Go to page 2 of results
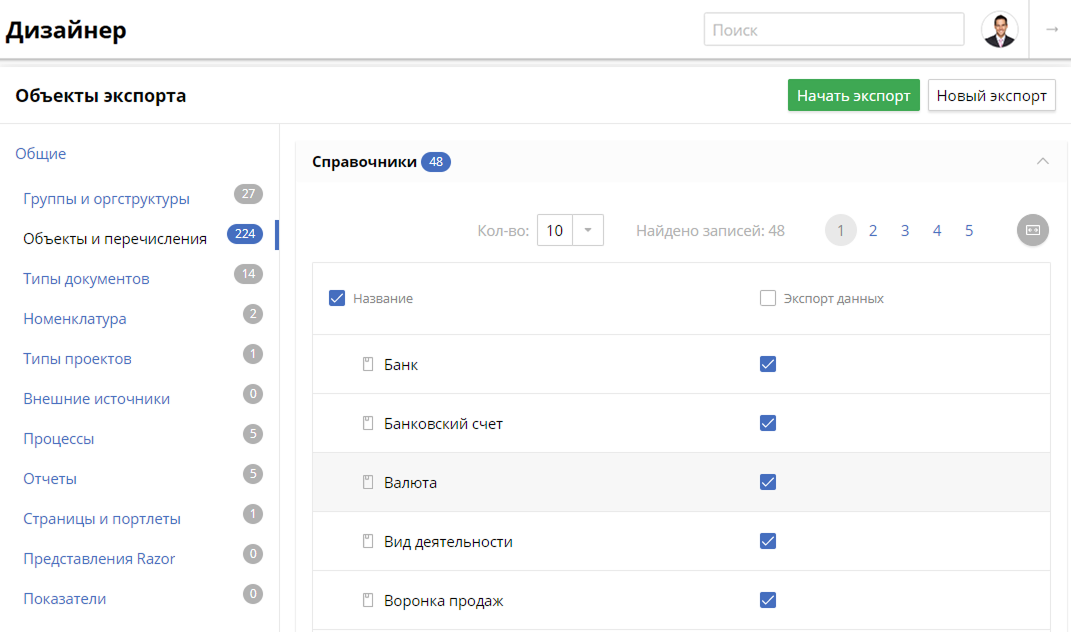This screenshot has height=632, width=1071. pyautogui.click(x=873, y=231)
